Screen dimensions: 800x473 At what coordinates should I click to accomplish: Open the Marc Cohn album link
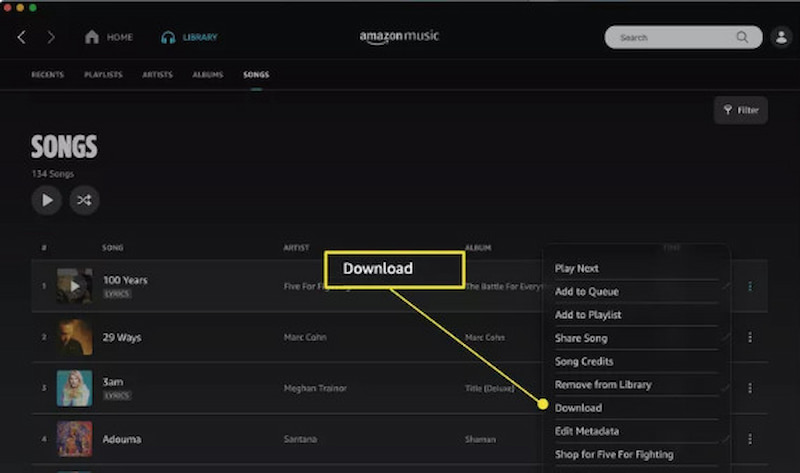tap(485, 337)
